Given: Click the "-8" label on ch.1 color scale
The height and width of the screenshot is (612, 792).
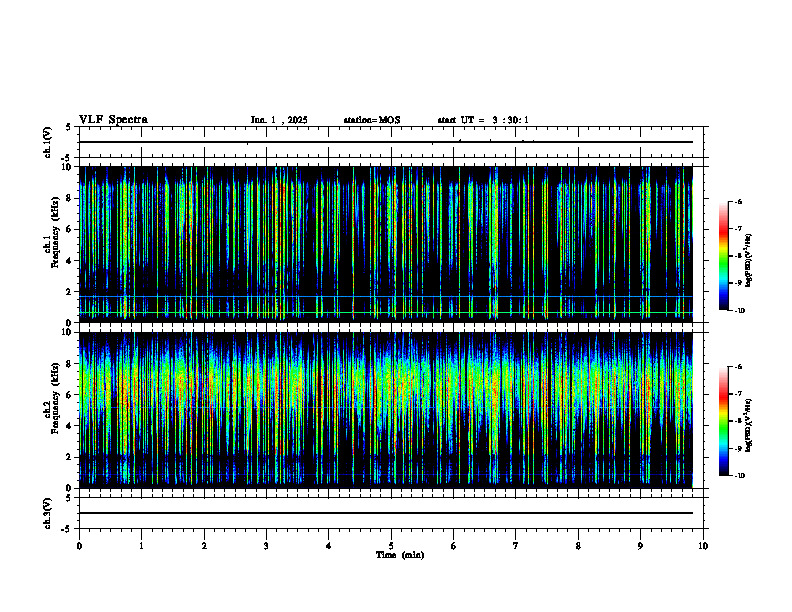Looking at the screenshot, I should (737, 256).
